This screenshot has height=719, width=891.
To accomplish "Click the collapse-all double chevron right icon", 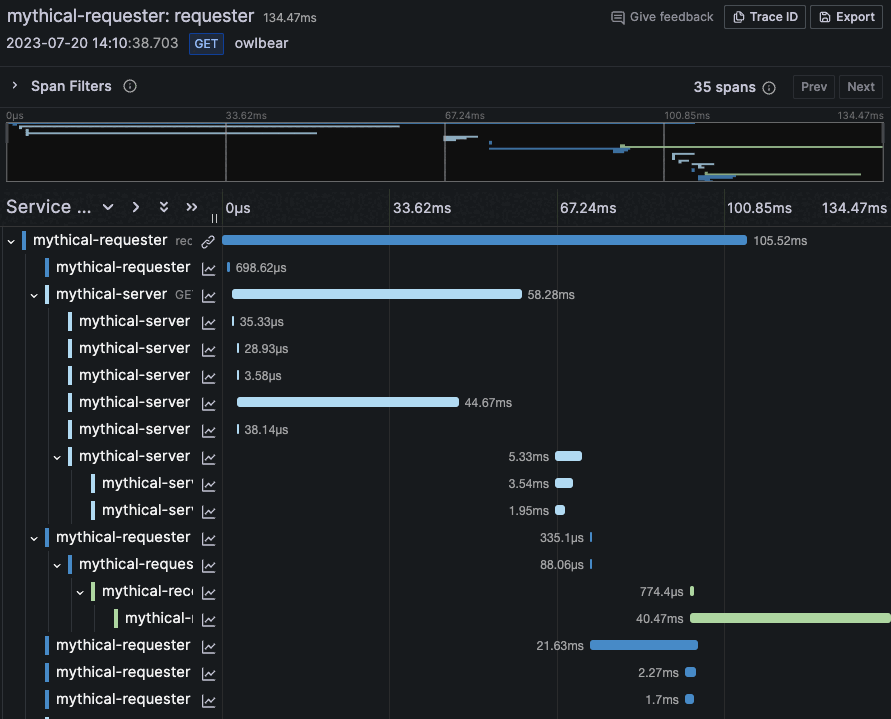I will pyautogui.click(x=191, y=207).
